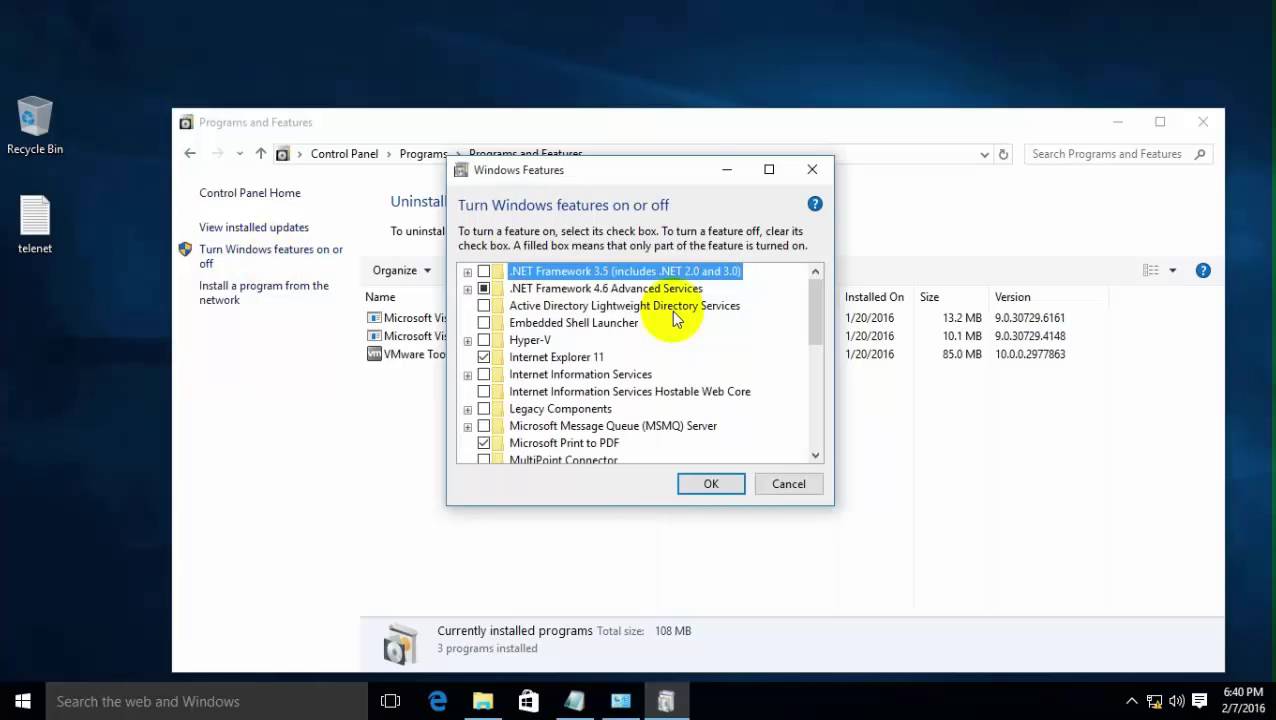The width and height of the screenshot is (1276, 720).
Task: Click the help icon in Programs and Features
Action: [x=1203, y=270]
